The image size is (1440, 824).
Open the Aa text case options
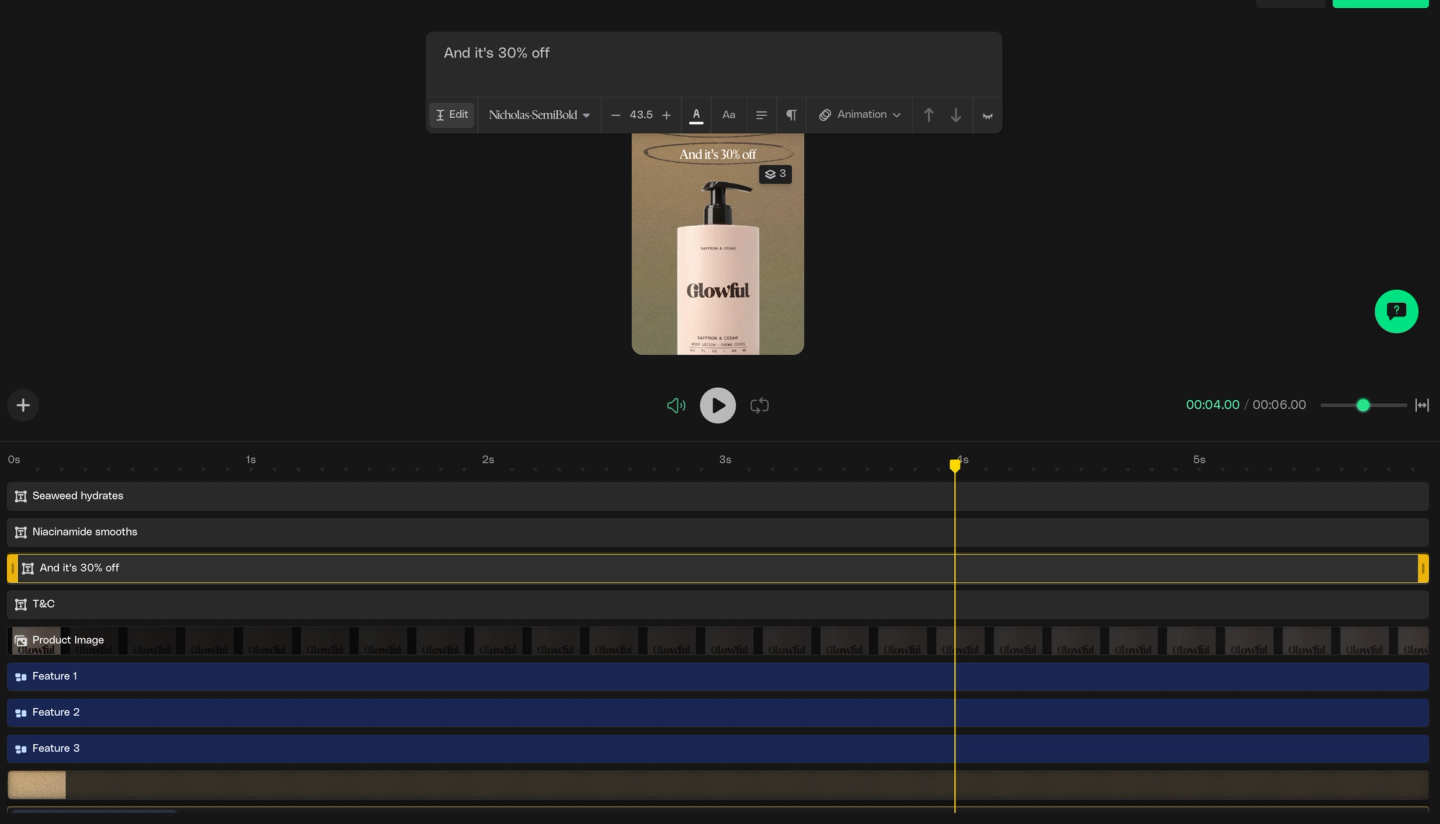coord(729,115)
